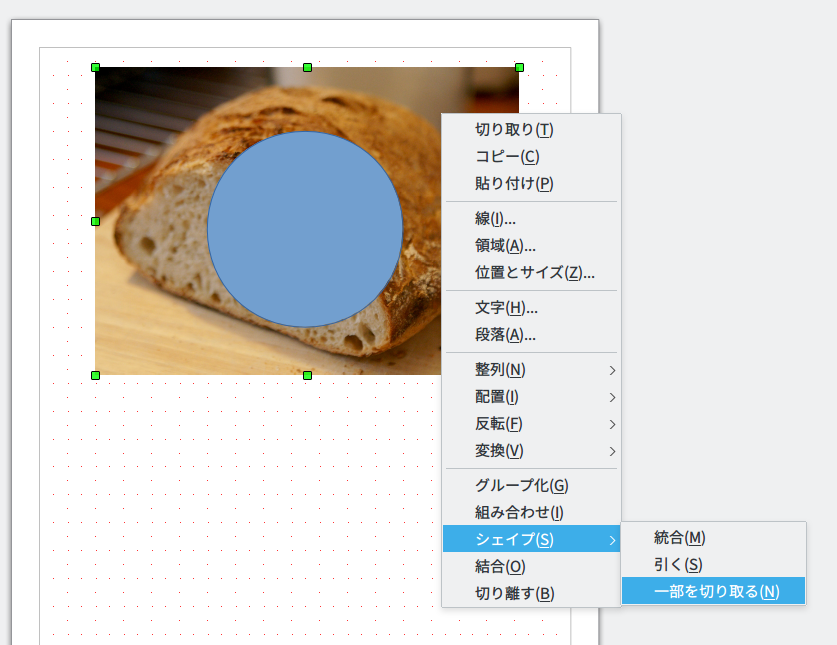Image resolution: width=837 pixels, height=645 pixels.
Task: Choose 組み合わせ(I) in the menu
Action: (532, 513)
